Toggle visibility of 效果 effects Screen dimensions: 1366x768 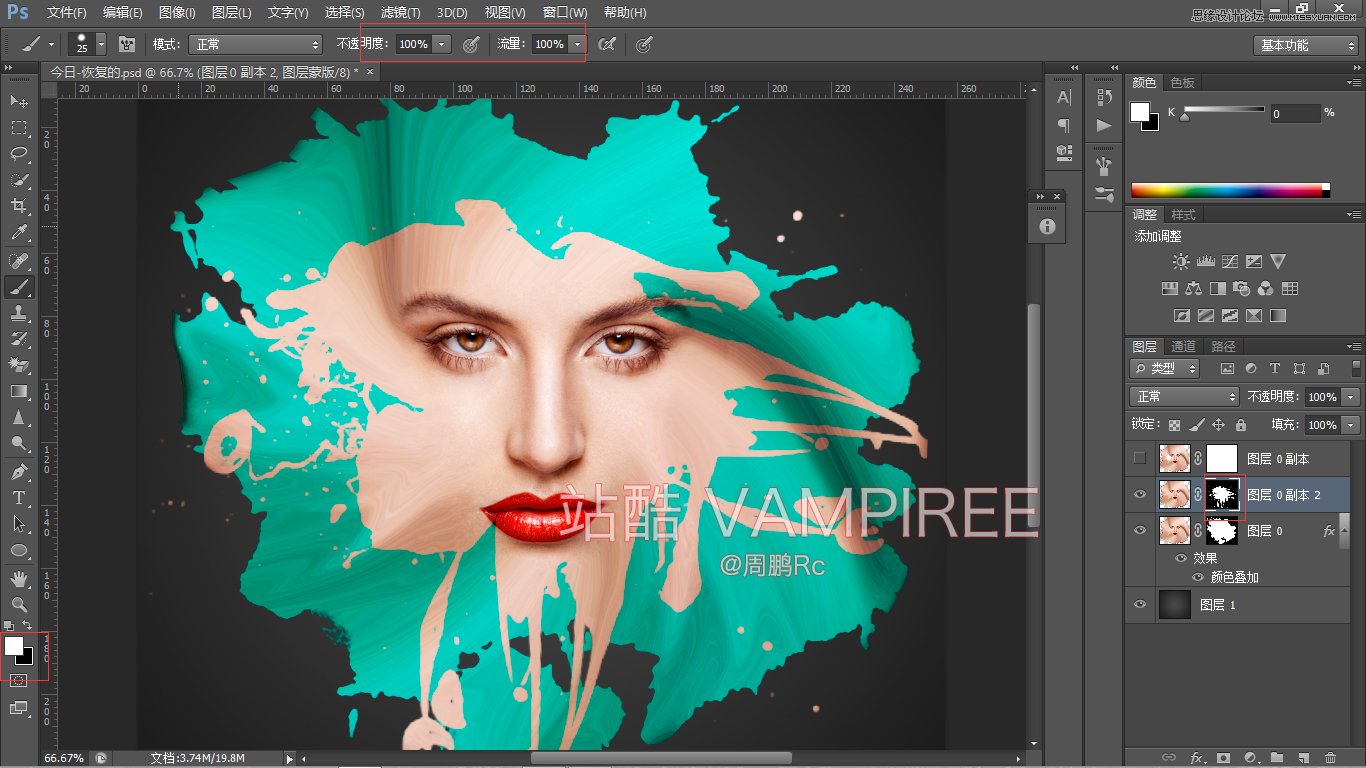tap(1181, 558)
